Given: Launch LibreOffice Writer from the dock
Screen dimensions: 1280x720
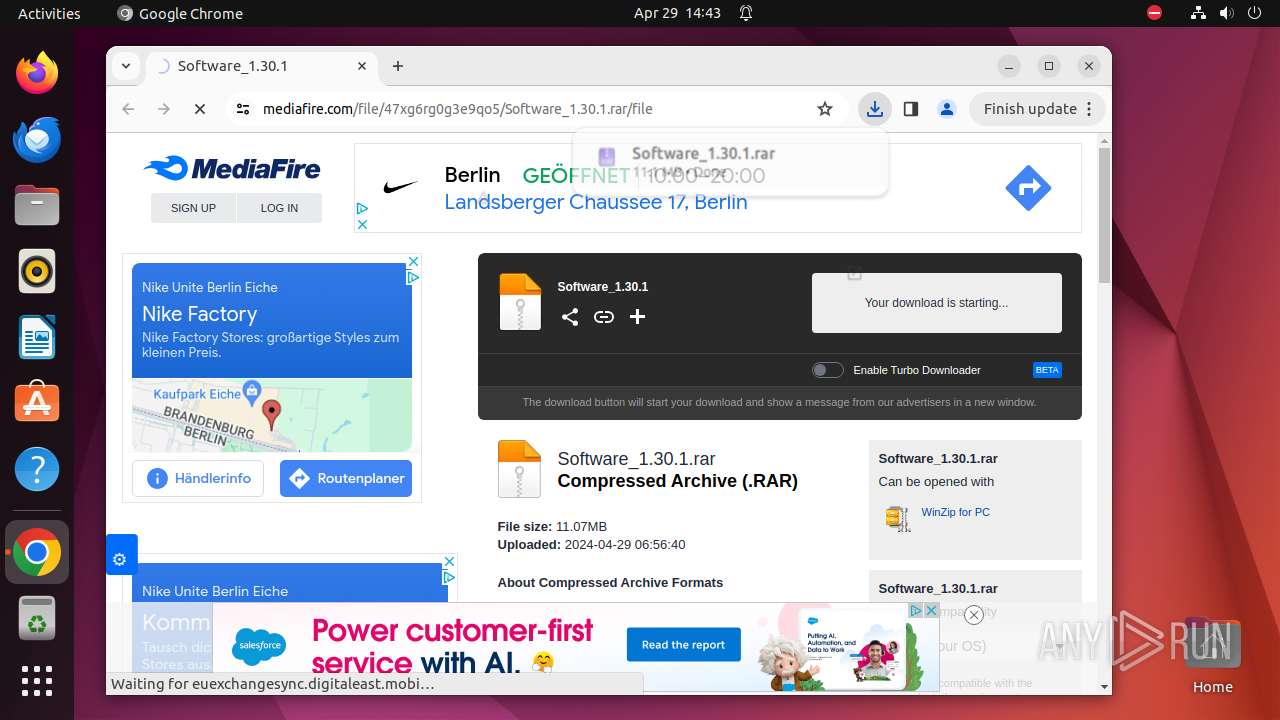Looking at the screenshot, I should click(37, 337).
